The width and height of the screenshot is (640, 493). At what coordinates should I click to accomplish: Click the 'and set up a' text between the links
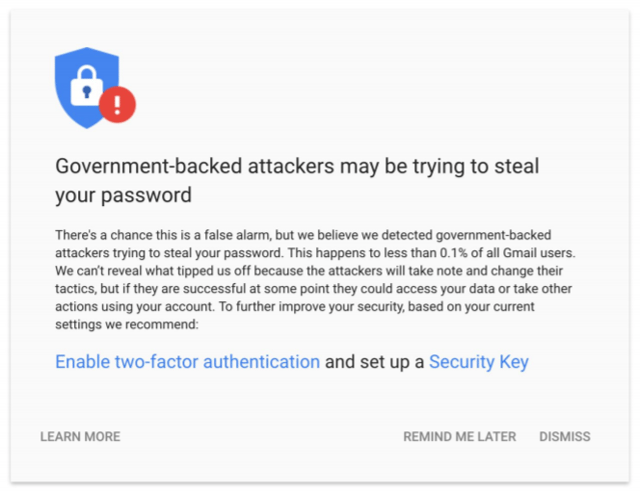click(x=374, y=362)
